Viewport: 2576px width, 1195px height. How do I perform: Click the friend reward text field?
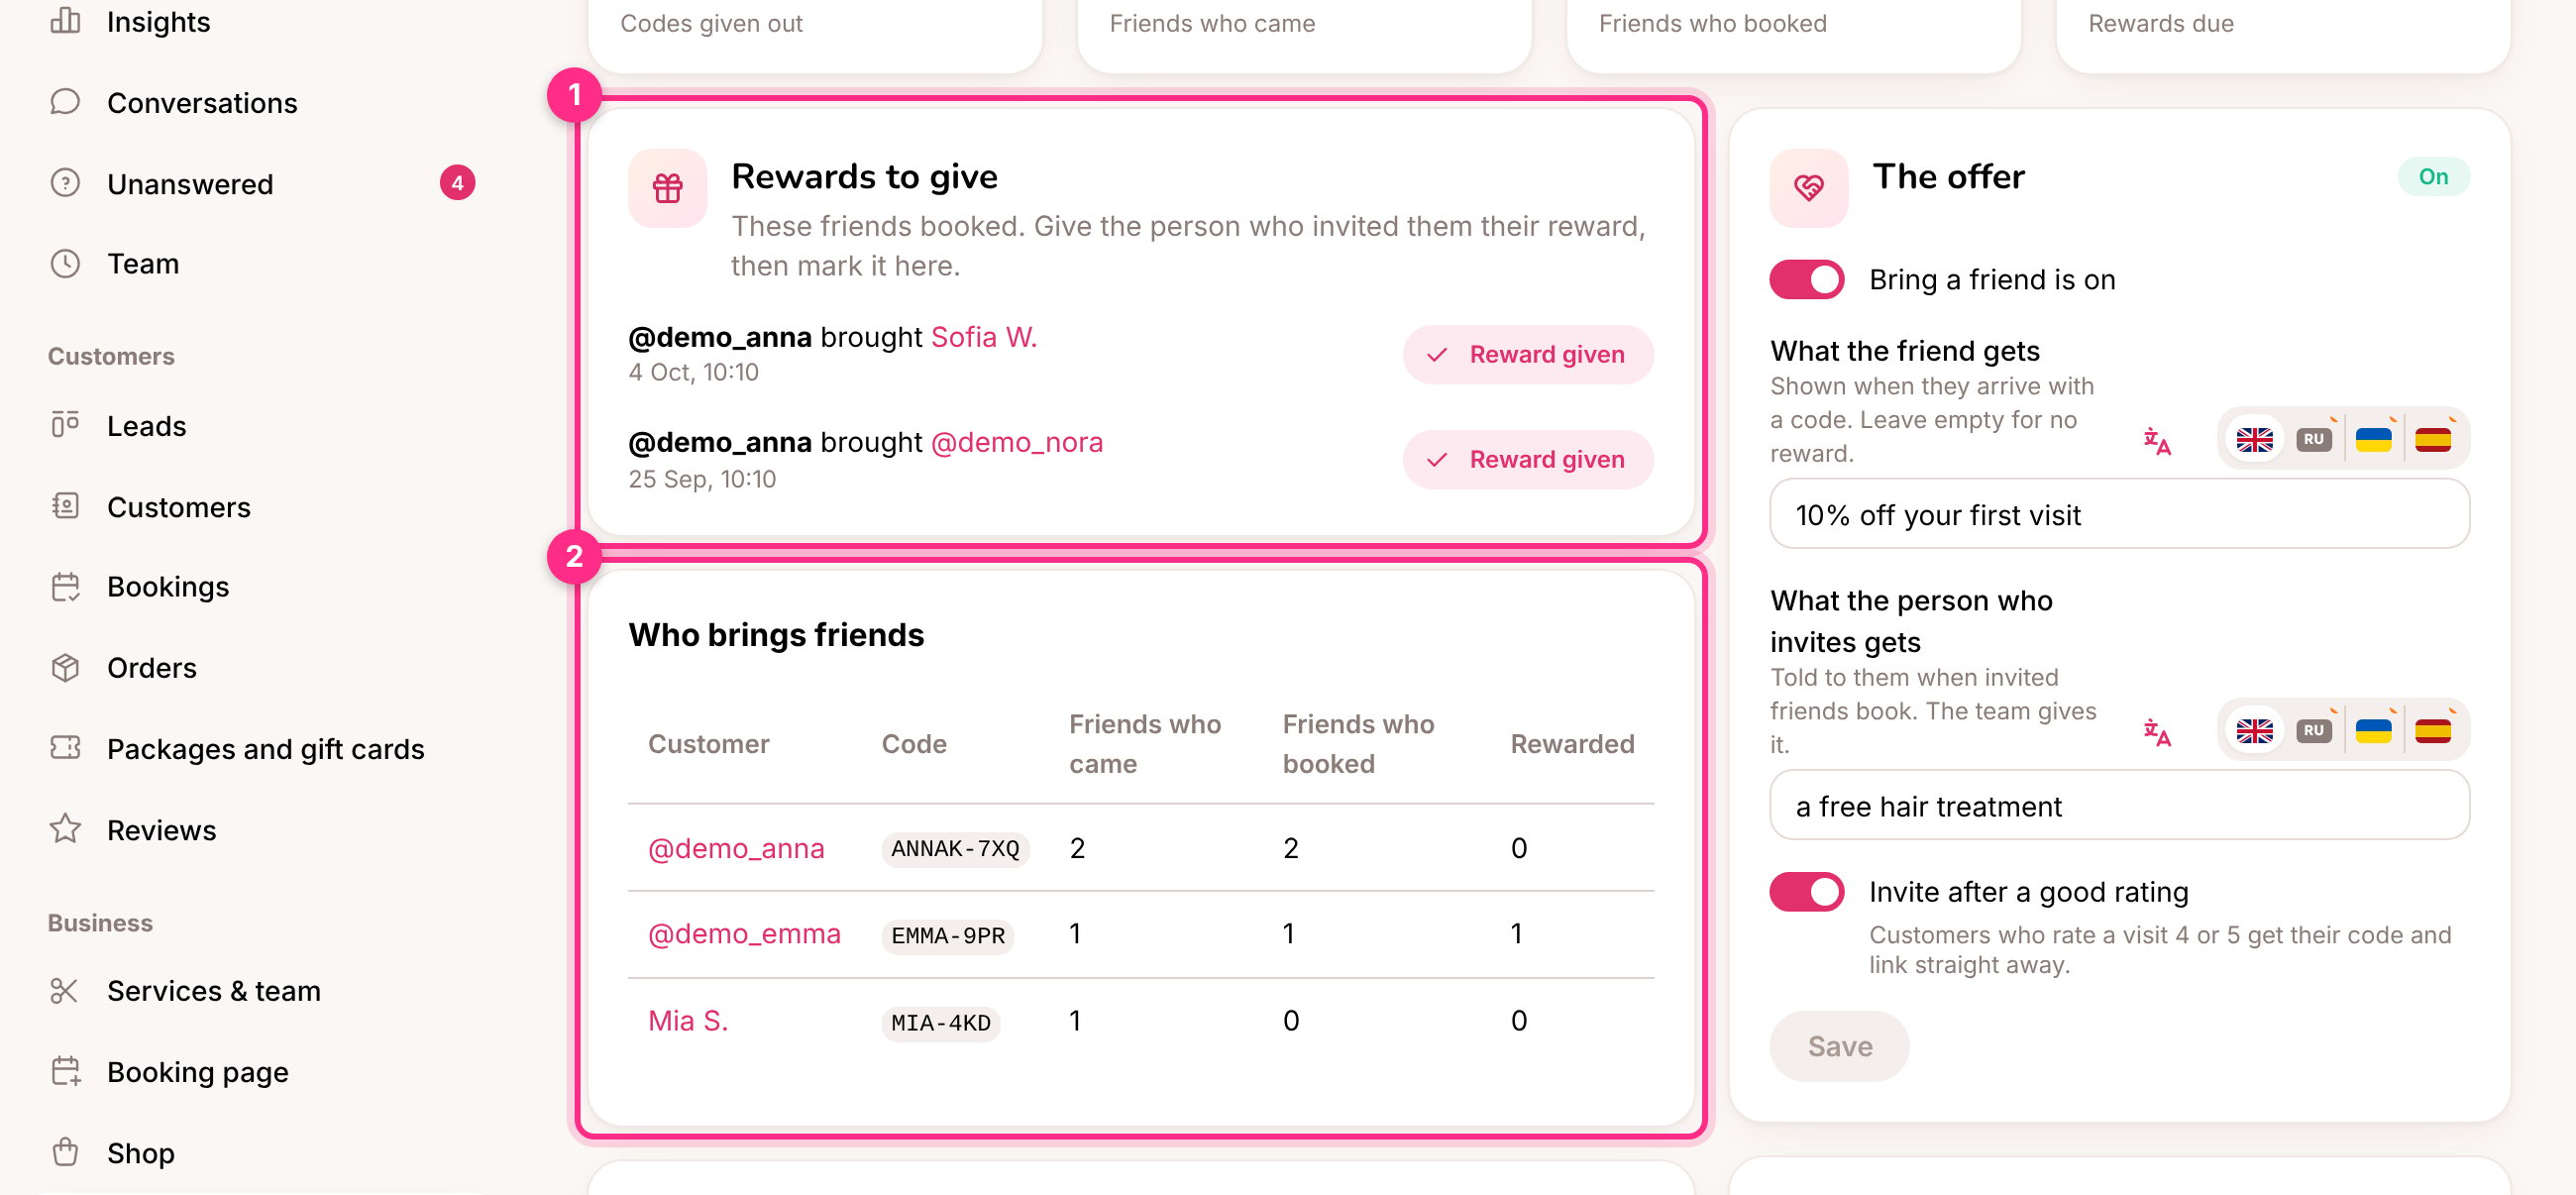2119,514
